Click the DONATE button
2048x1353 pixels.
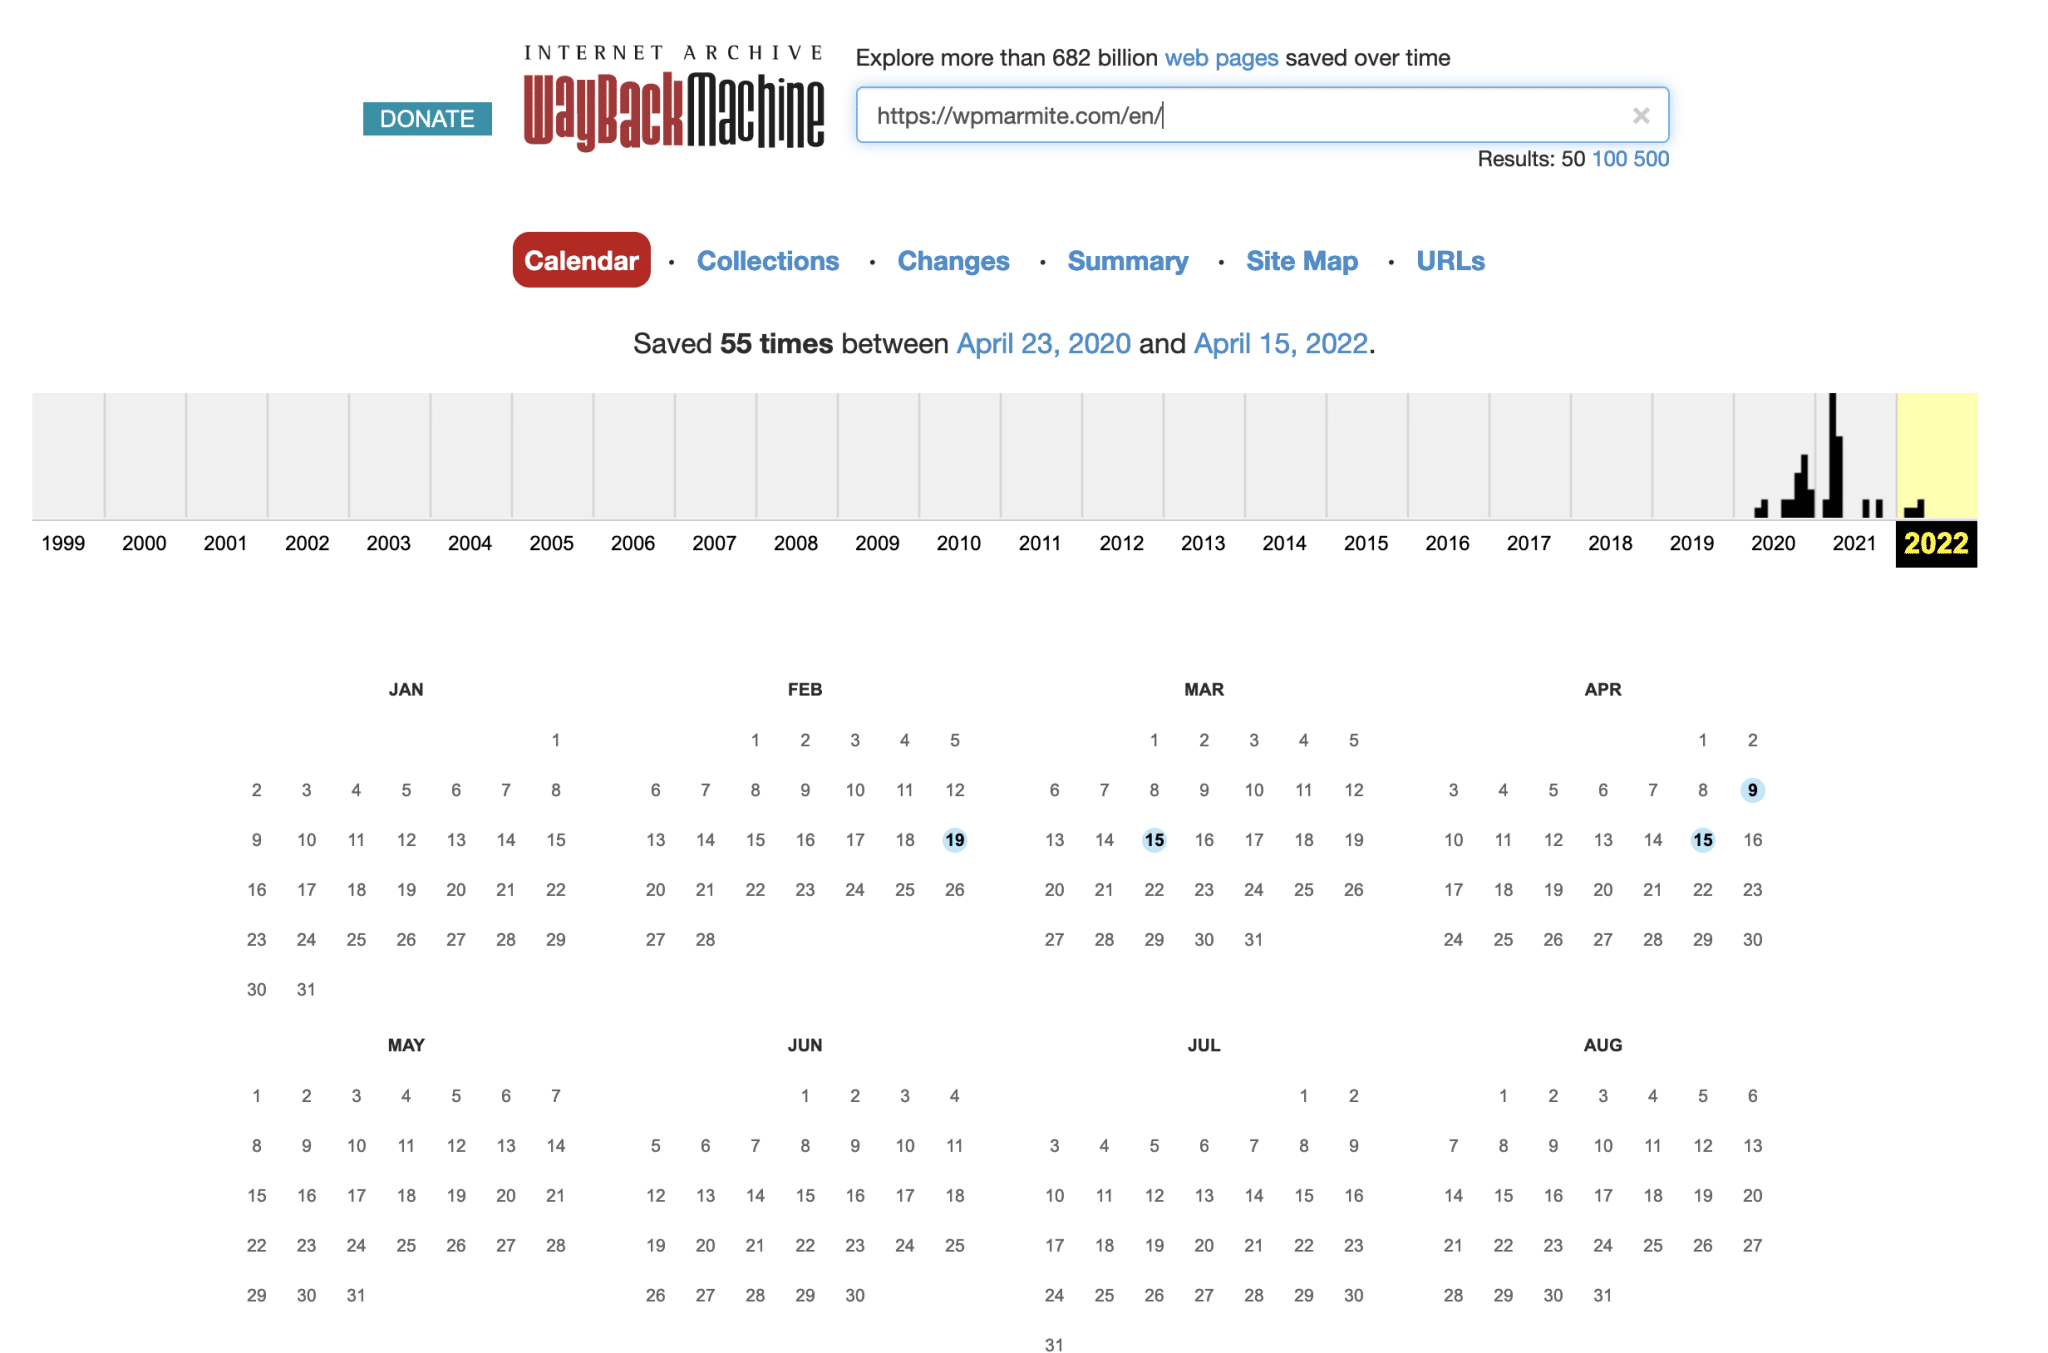pyautogui.click(x=427, y=119)
